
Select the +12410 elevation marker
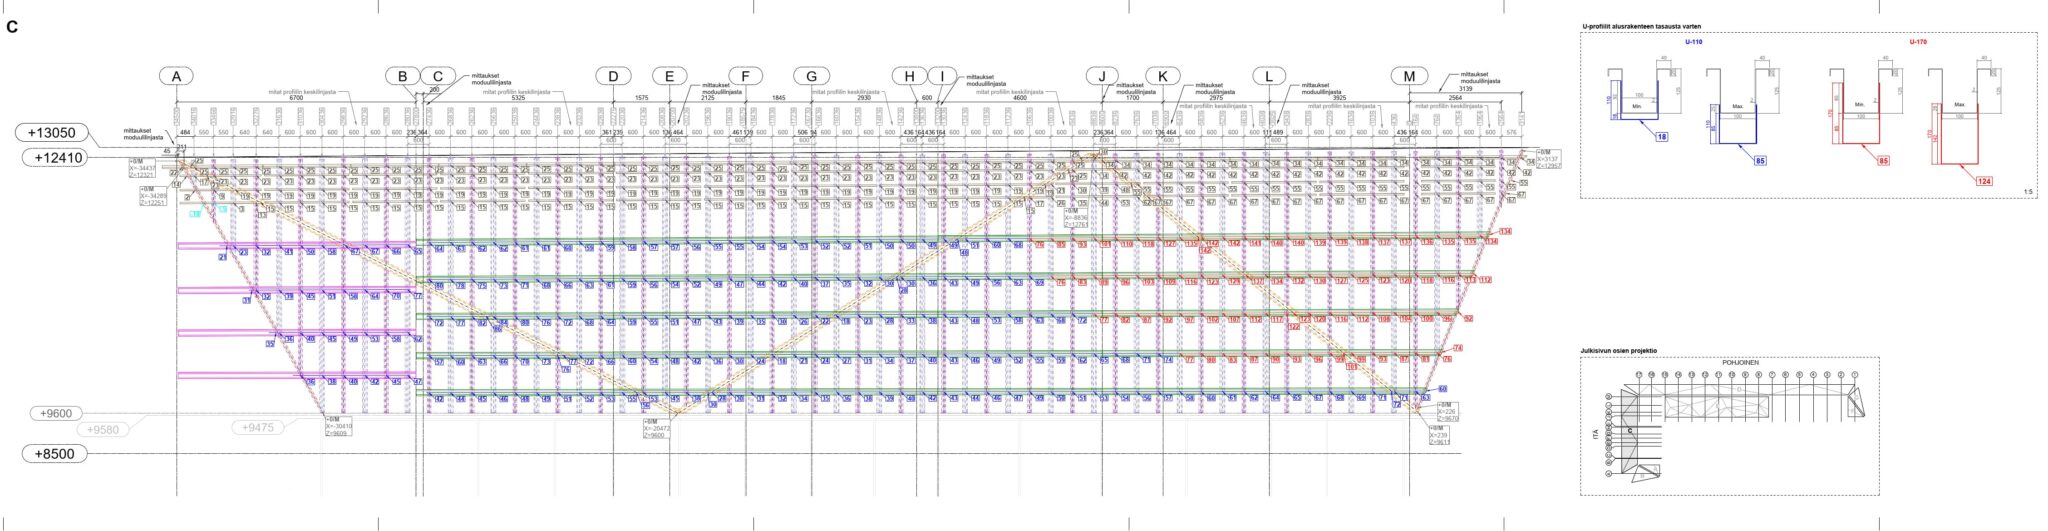coord(52,158)
